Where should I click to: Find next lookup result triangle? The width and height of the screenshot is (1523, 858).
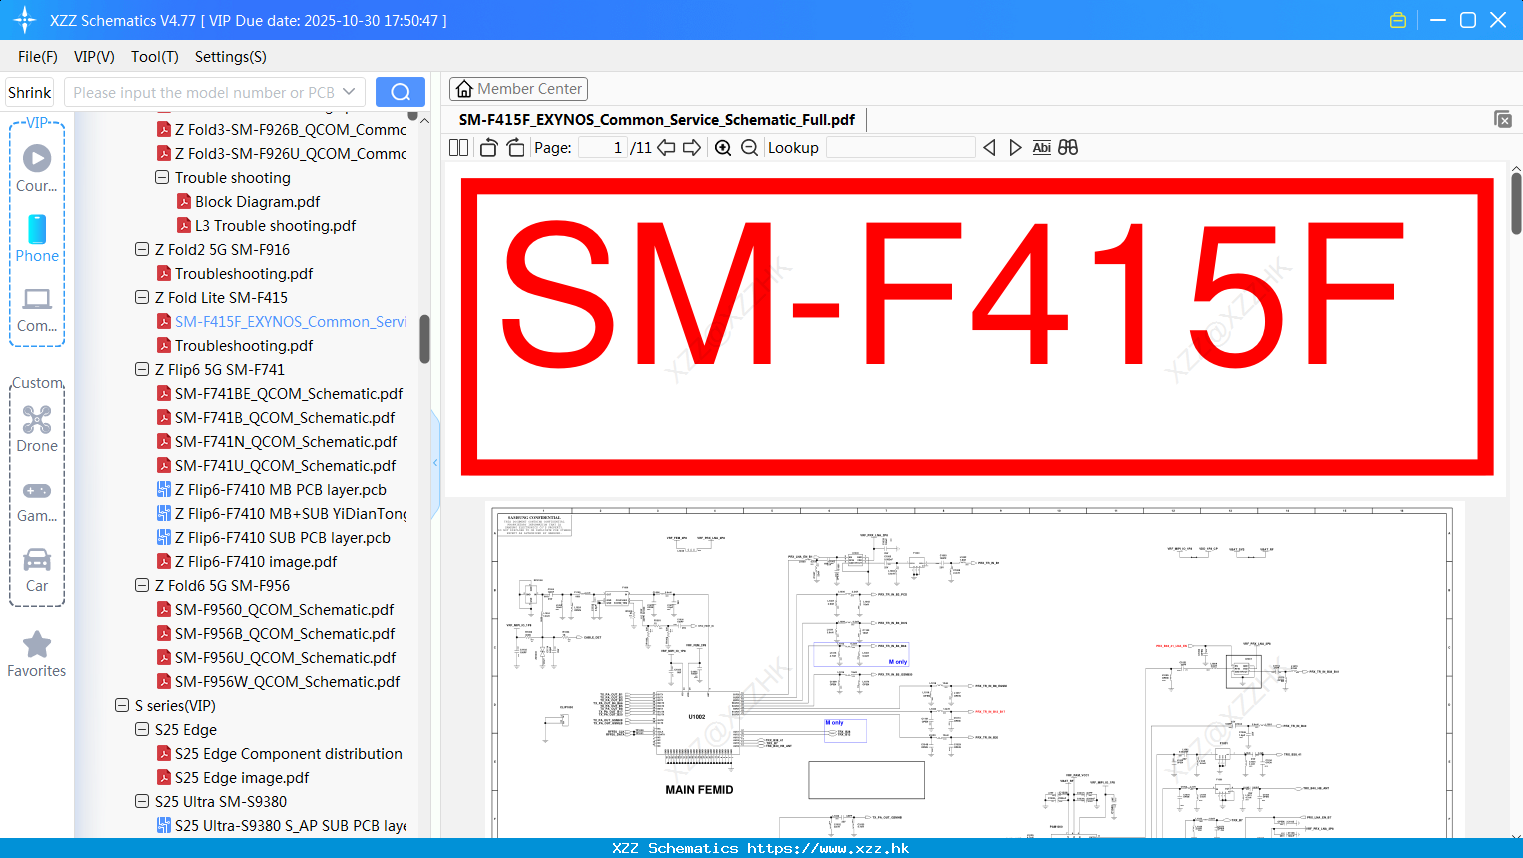1015,148
